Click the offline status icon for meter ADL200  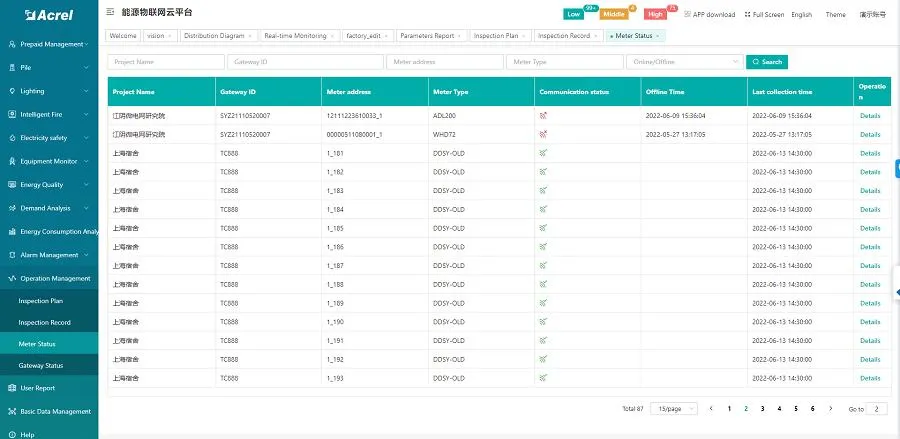click(x=543, y=115)
